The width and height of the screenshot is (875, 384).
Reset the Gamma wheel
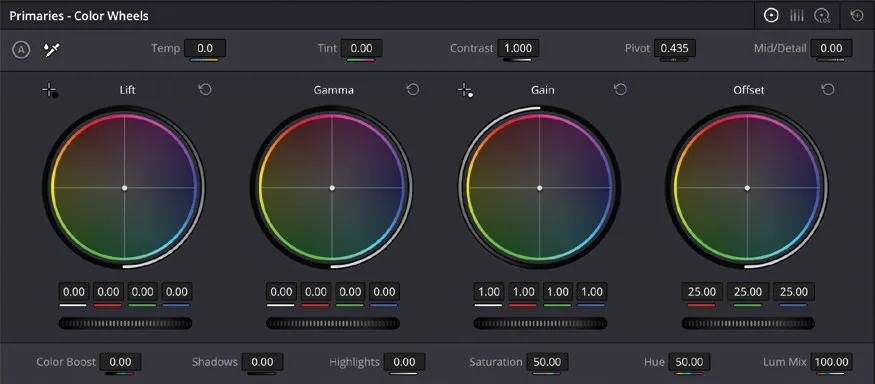413,90
